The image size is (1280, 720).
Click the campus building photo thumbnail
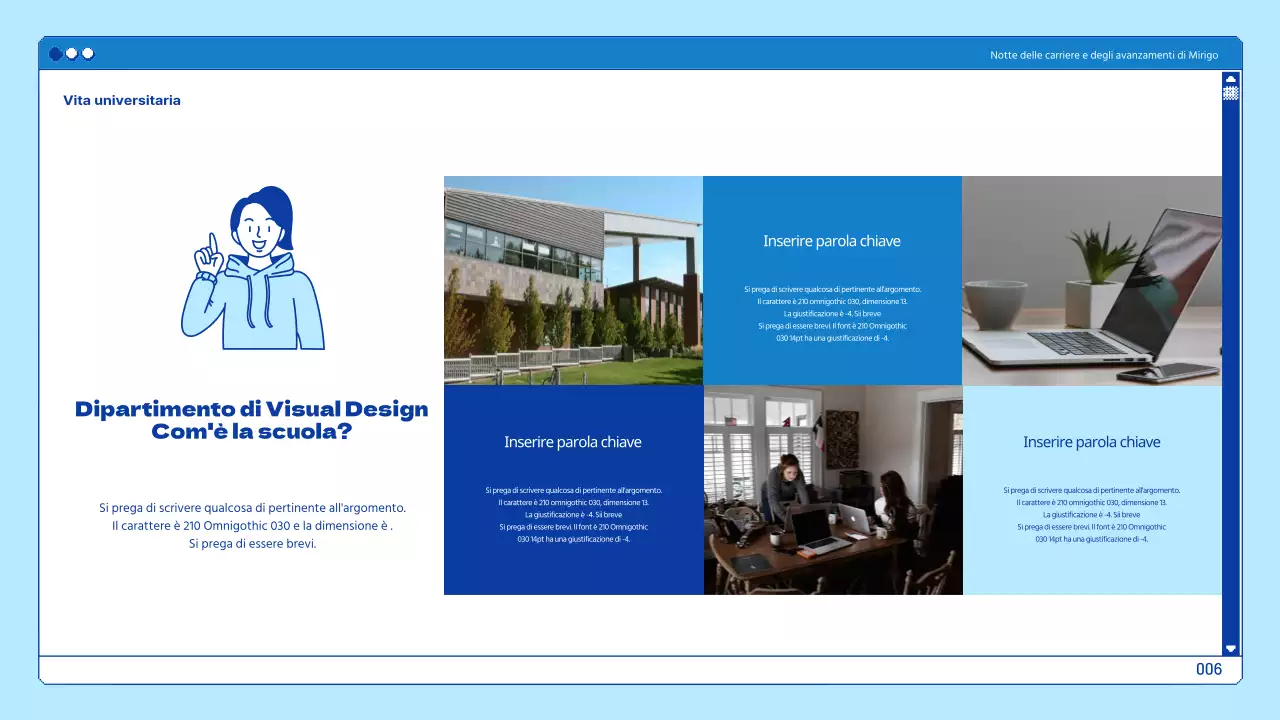point(573,280)
